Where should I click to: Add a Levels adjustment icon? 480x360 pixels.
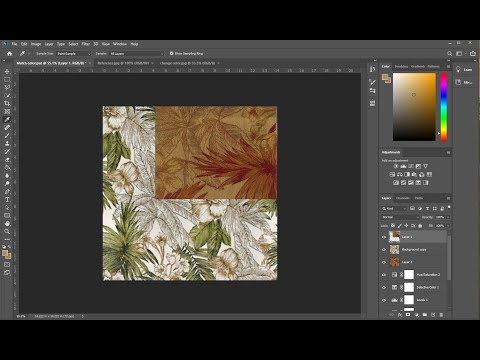[x=403, y=166]
